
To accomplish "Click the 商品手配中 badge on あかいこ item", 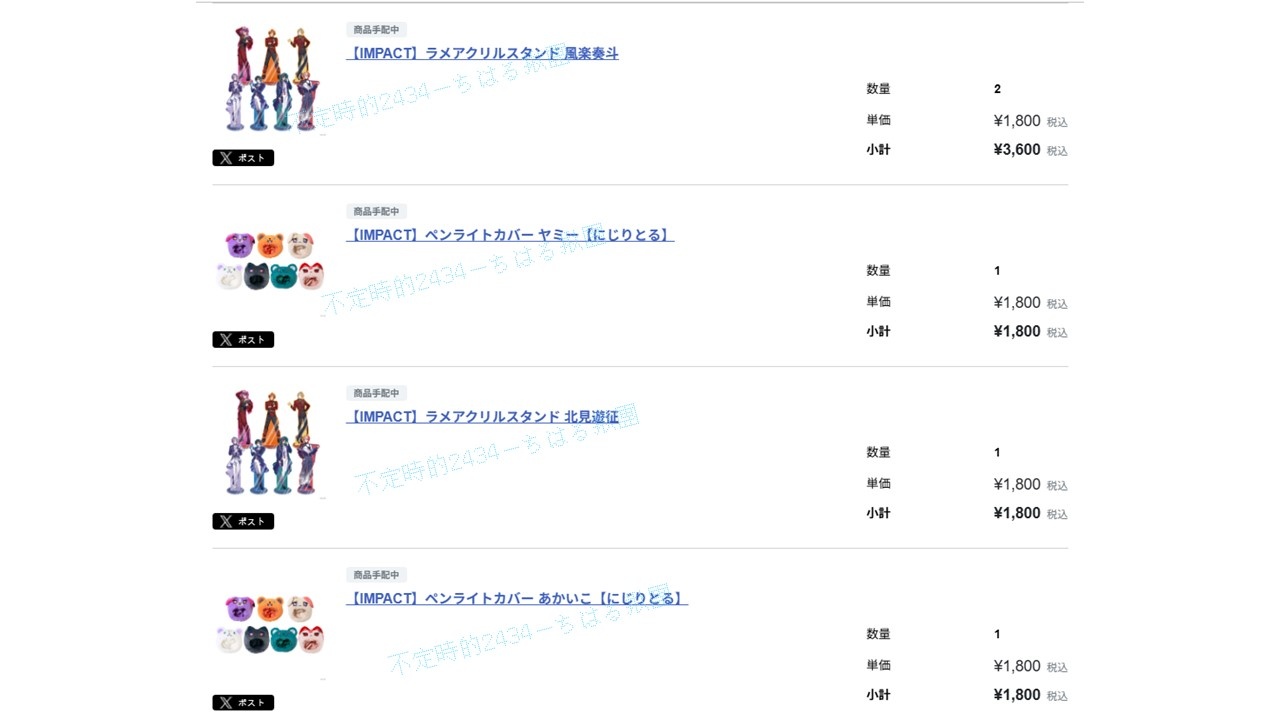I will (376, 575).
